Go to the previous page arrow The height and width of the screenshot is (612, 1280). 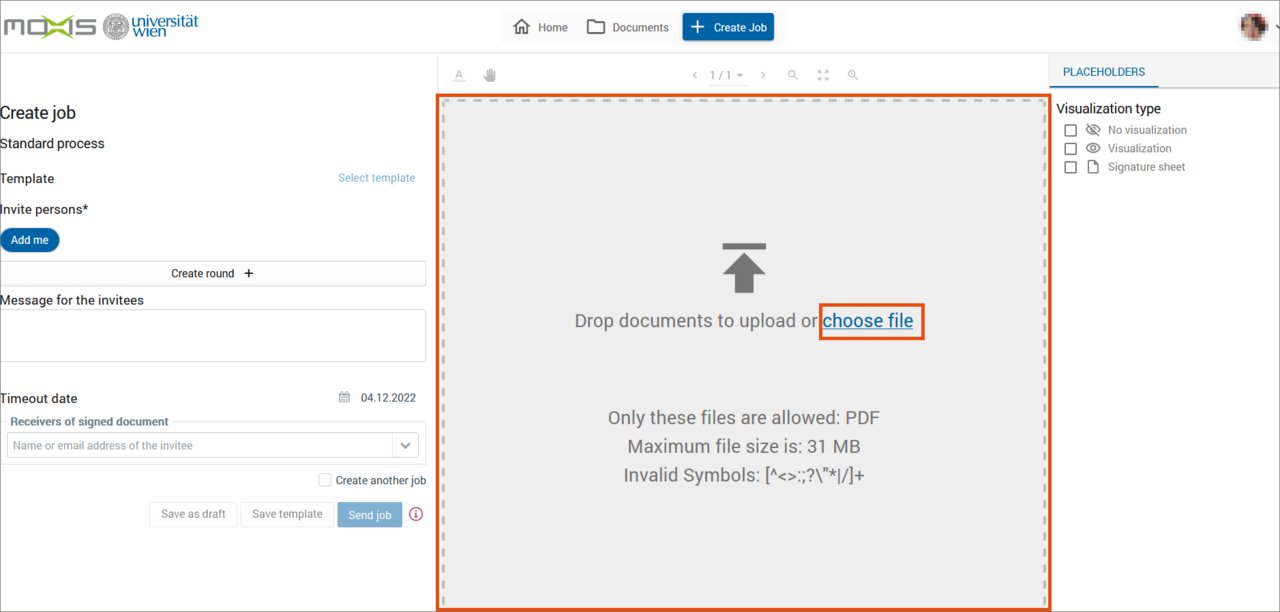click(695, 75)
